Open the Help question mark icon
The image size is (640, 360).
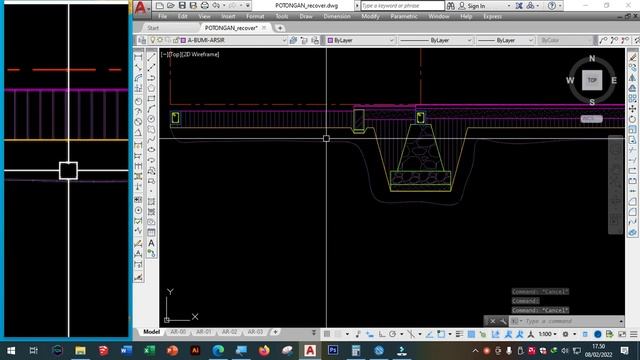point(552,6)
